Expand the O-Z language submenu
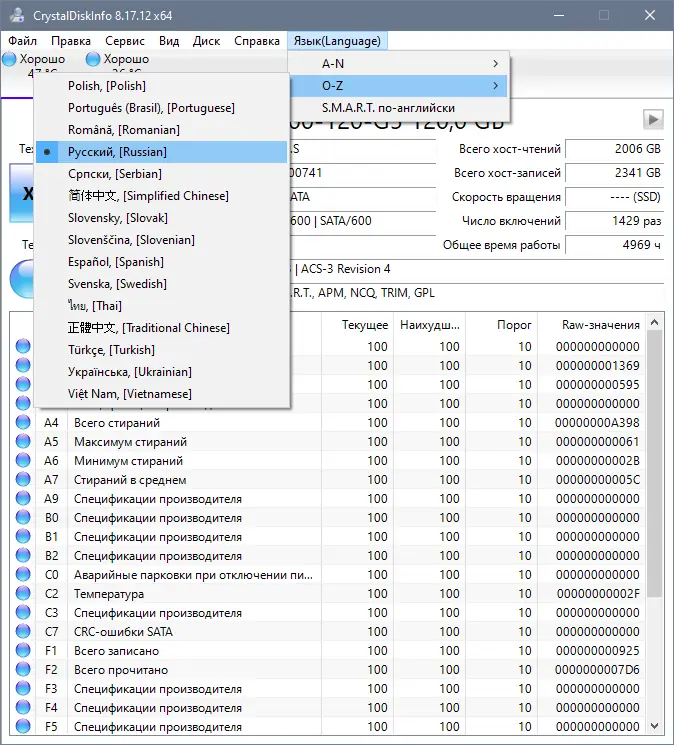674x745 pixels. 398,86
